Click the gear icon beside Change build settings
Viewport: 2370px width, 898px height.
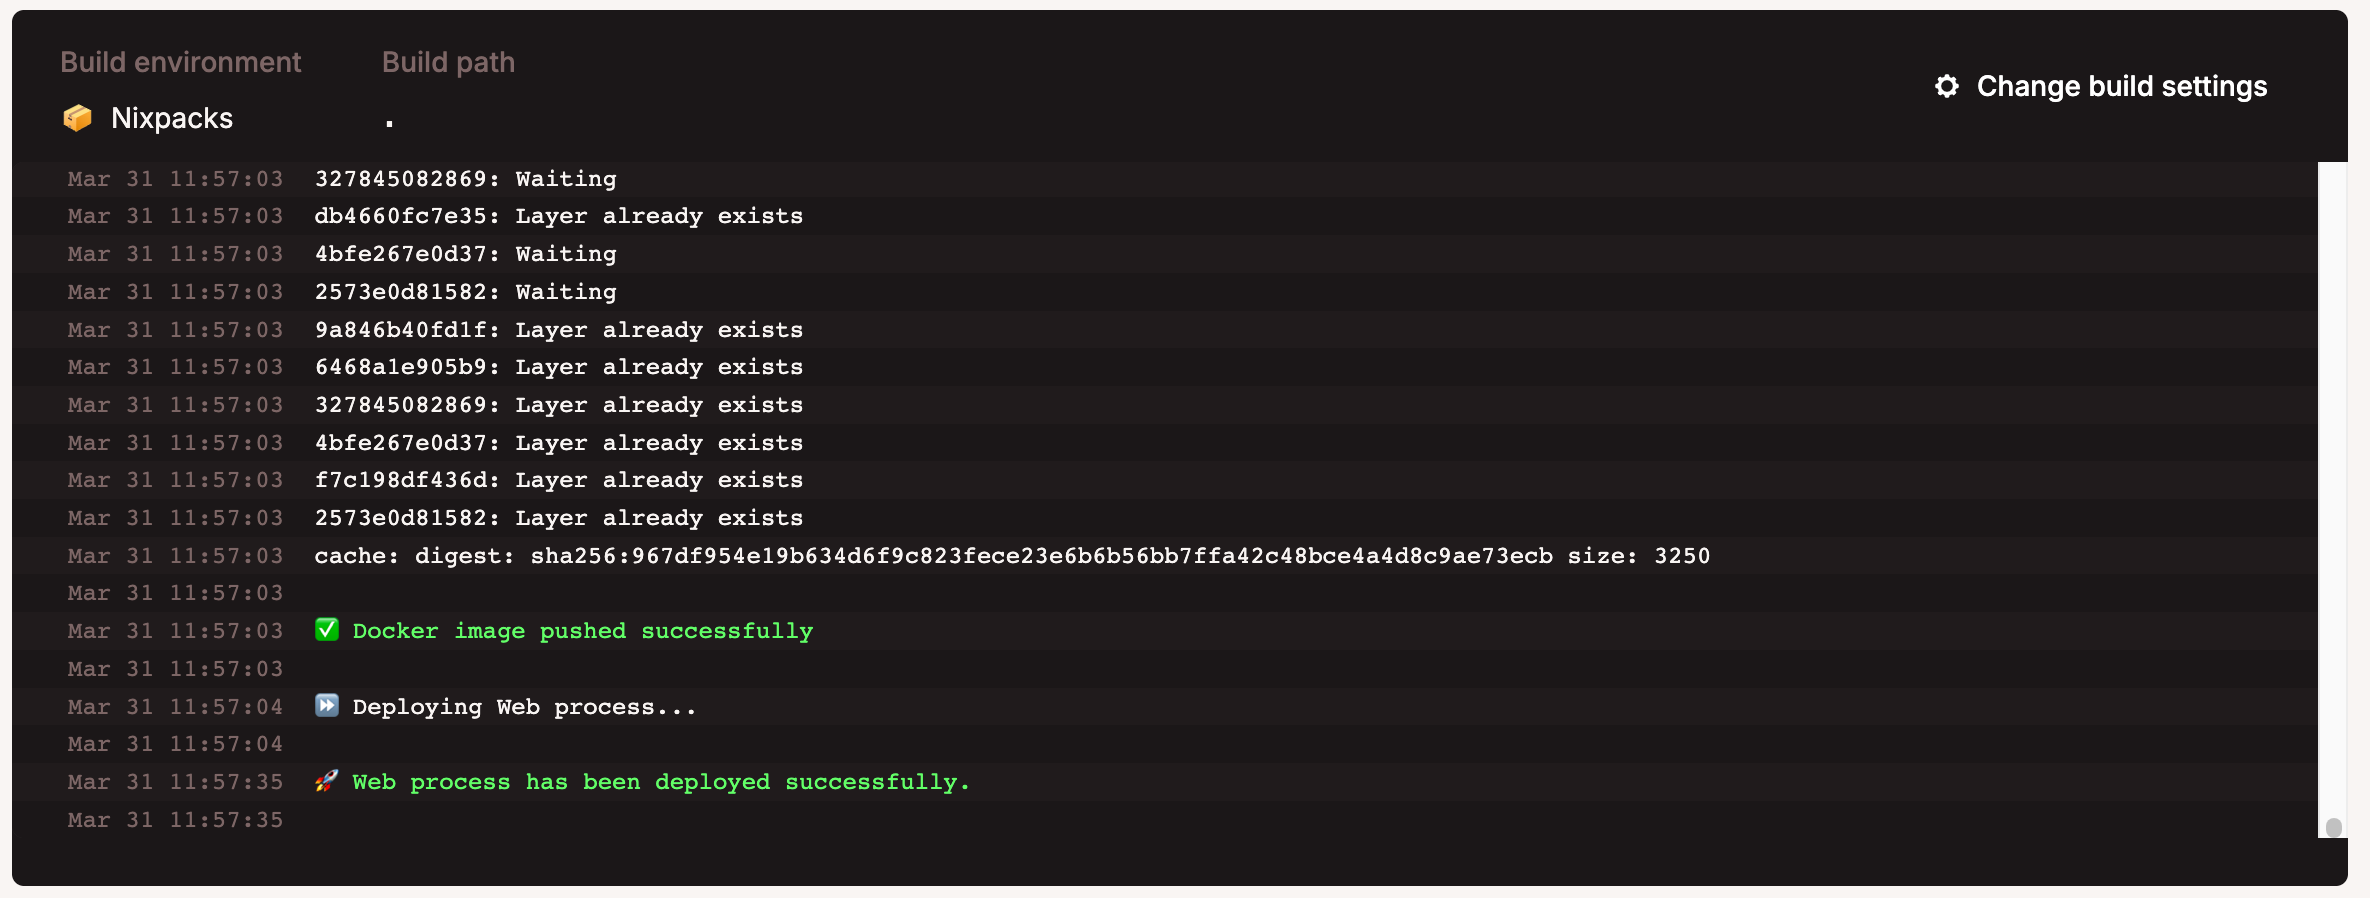(1946, 87)
